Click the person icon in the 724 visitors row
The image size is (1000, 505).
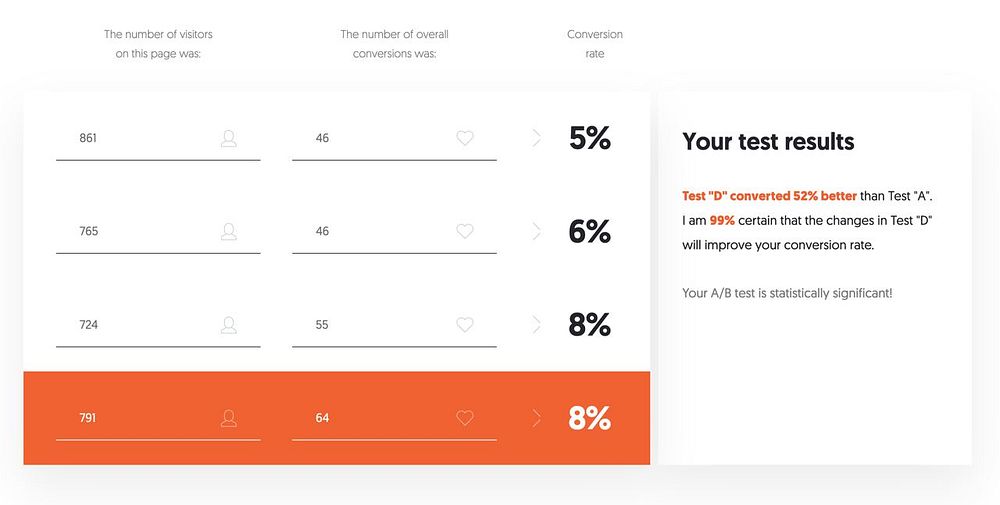click(x=229, y=325)
